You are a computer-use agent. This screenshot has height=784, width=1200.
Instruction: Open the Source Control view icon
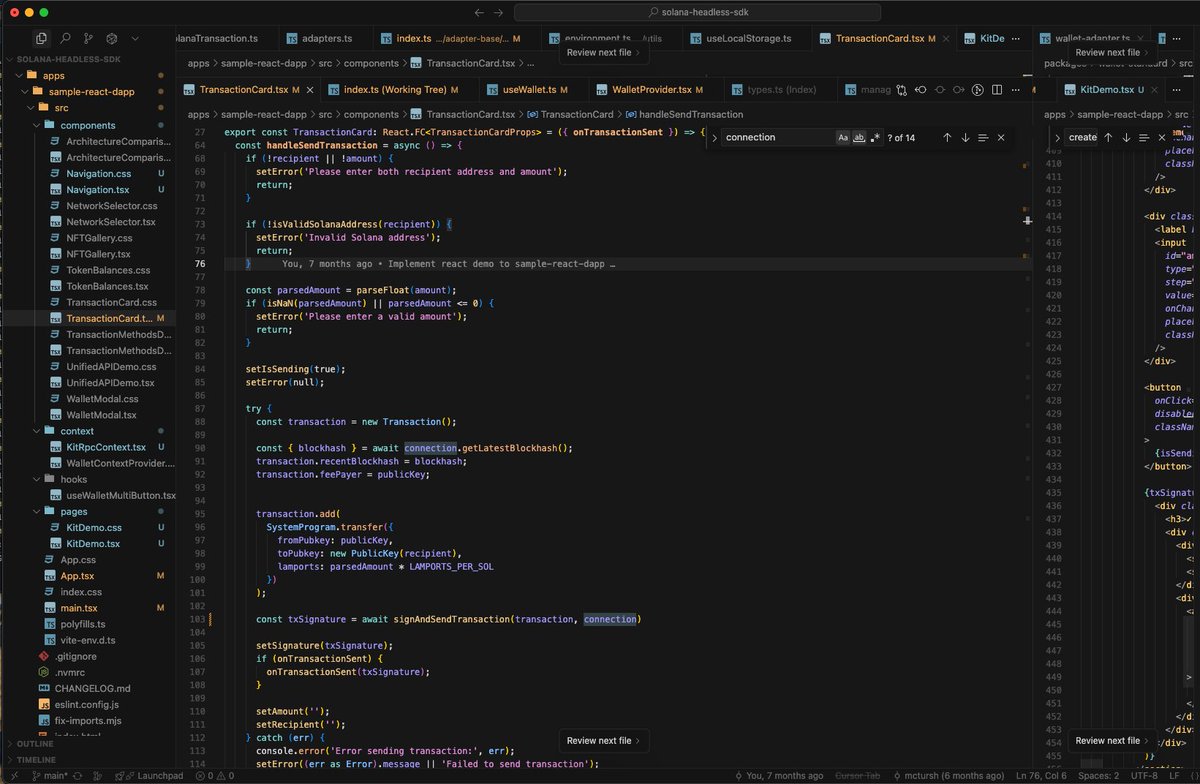click(x=89, y=39)
